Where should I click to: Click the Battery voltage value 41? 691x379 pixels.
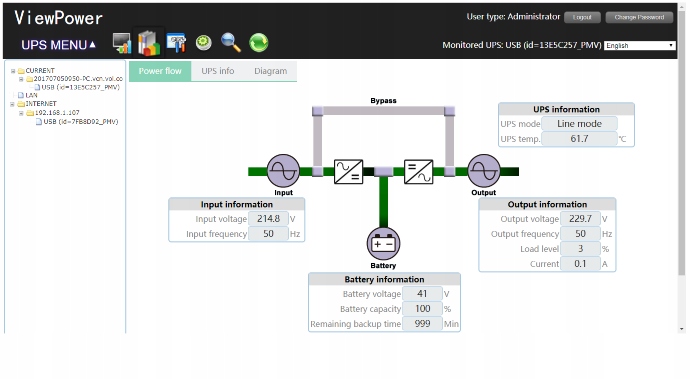422,294
